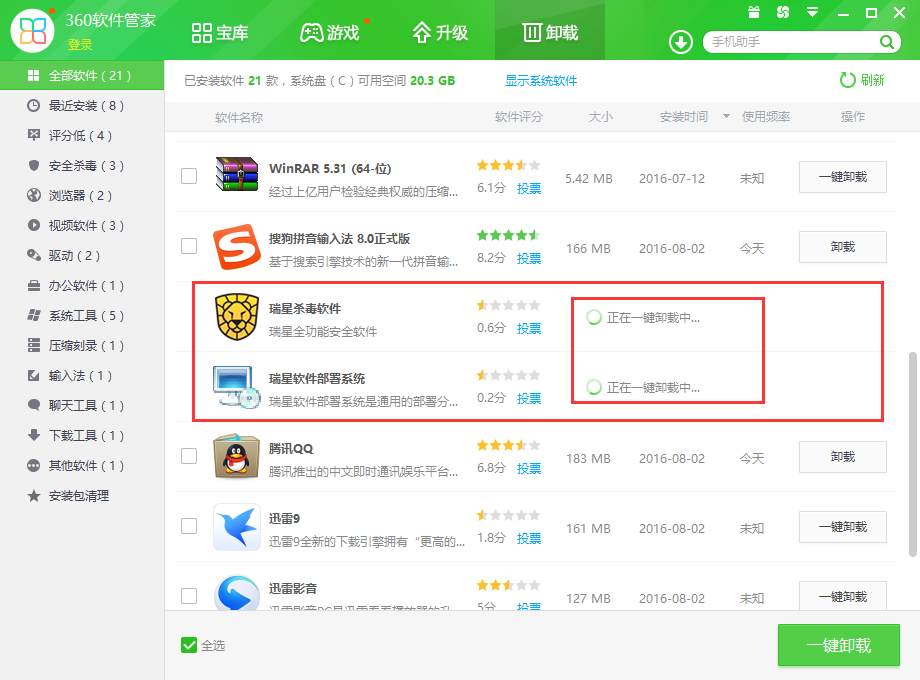Select 下载工具 (1) category
This screenshot has height=680, width=920.
[x=82, y=435]
